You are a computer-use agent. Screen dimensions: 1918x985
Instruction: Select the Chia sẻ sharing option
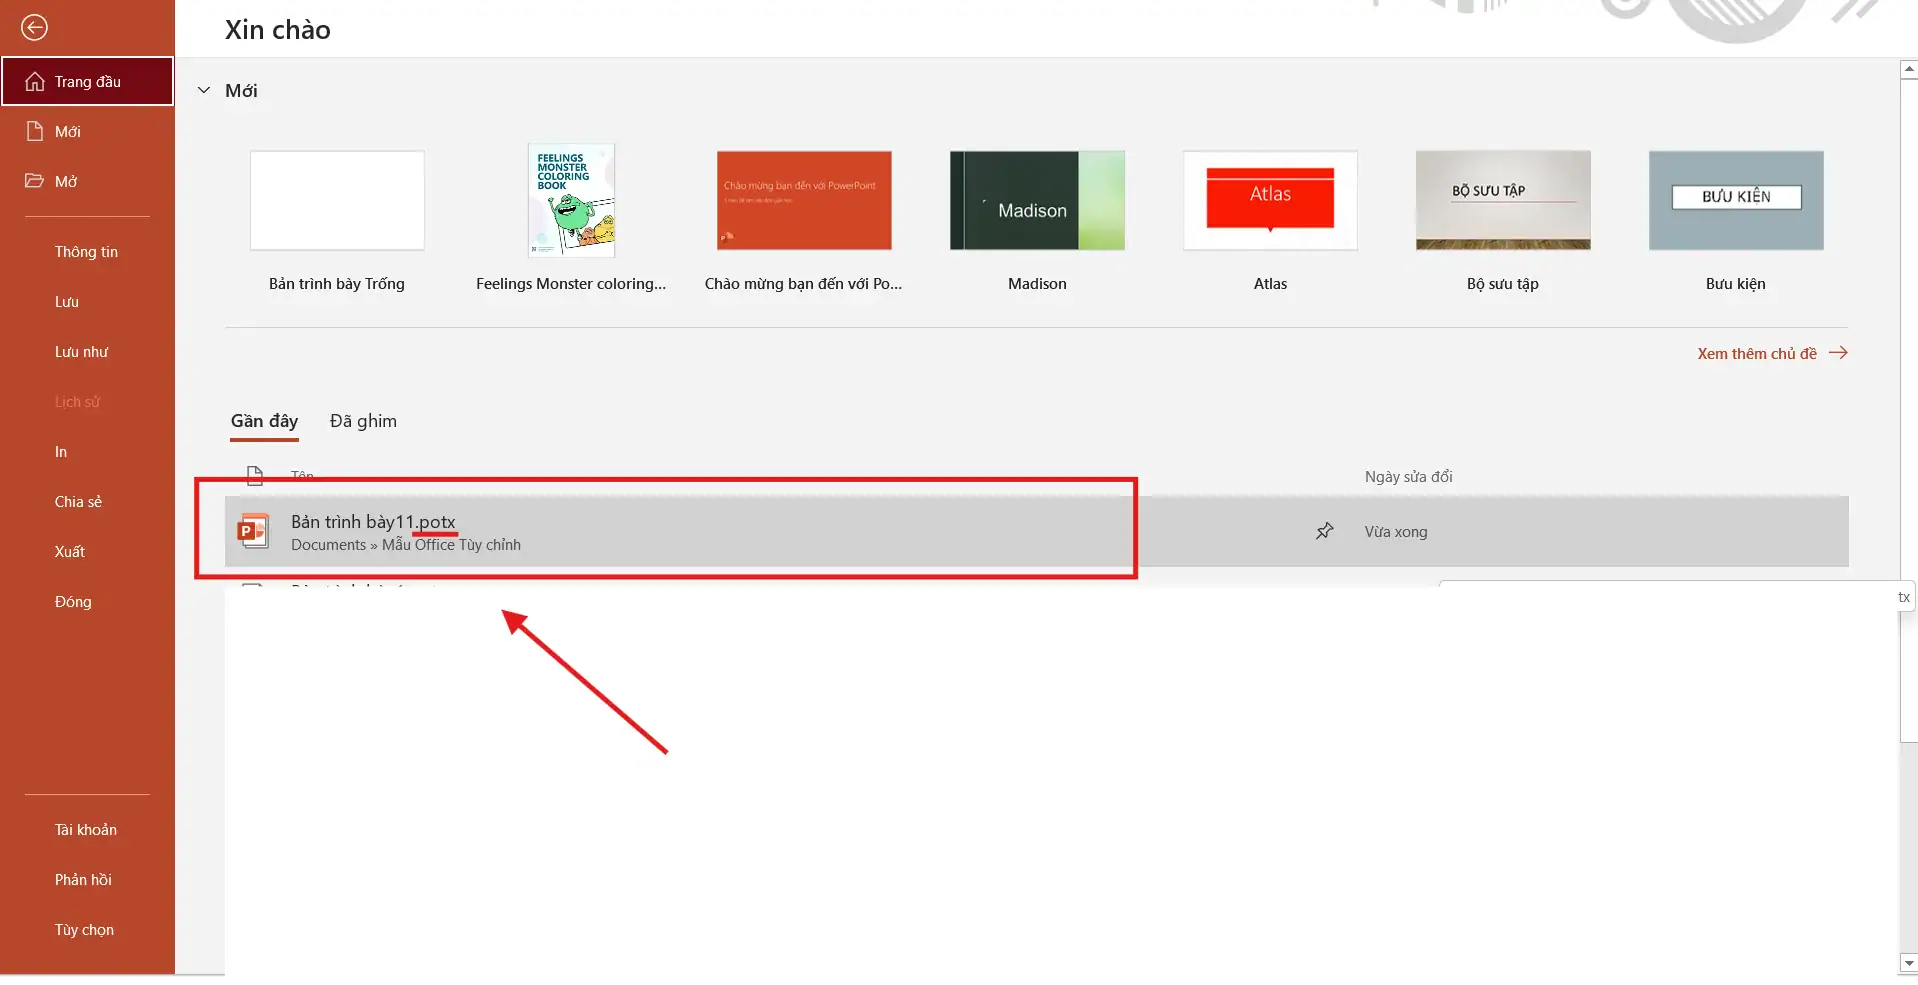point(77,501)
